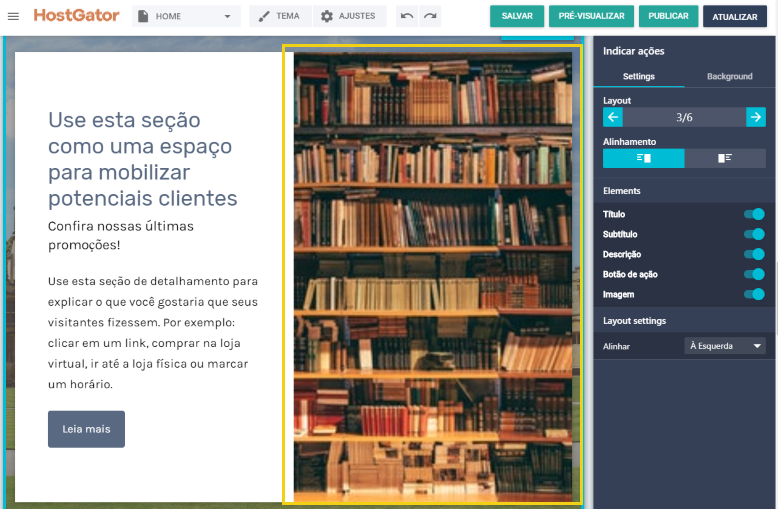Open the Alinhar dropdown À Esquerda
Image resolution: width=778 pixels, height=509 pixels.
[x=725, y=346]
